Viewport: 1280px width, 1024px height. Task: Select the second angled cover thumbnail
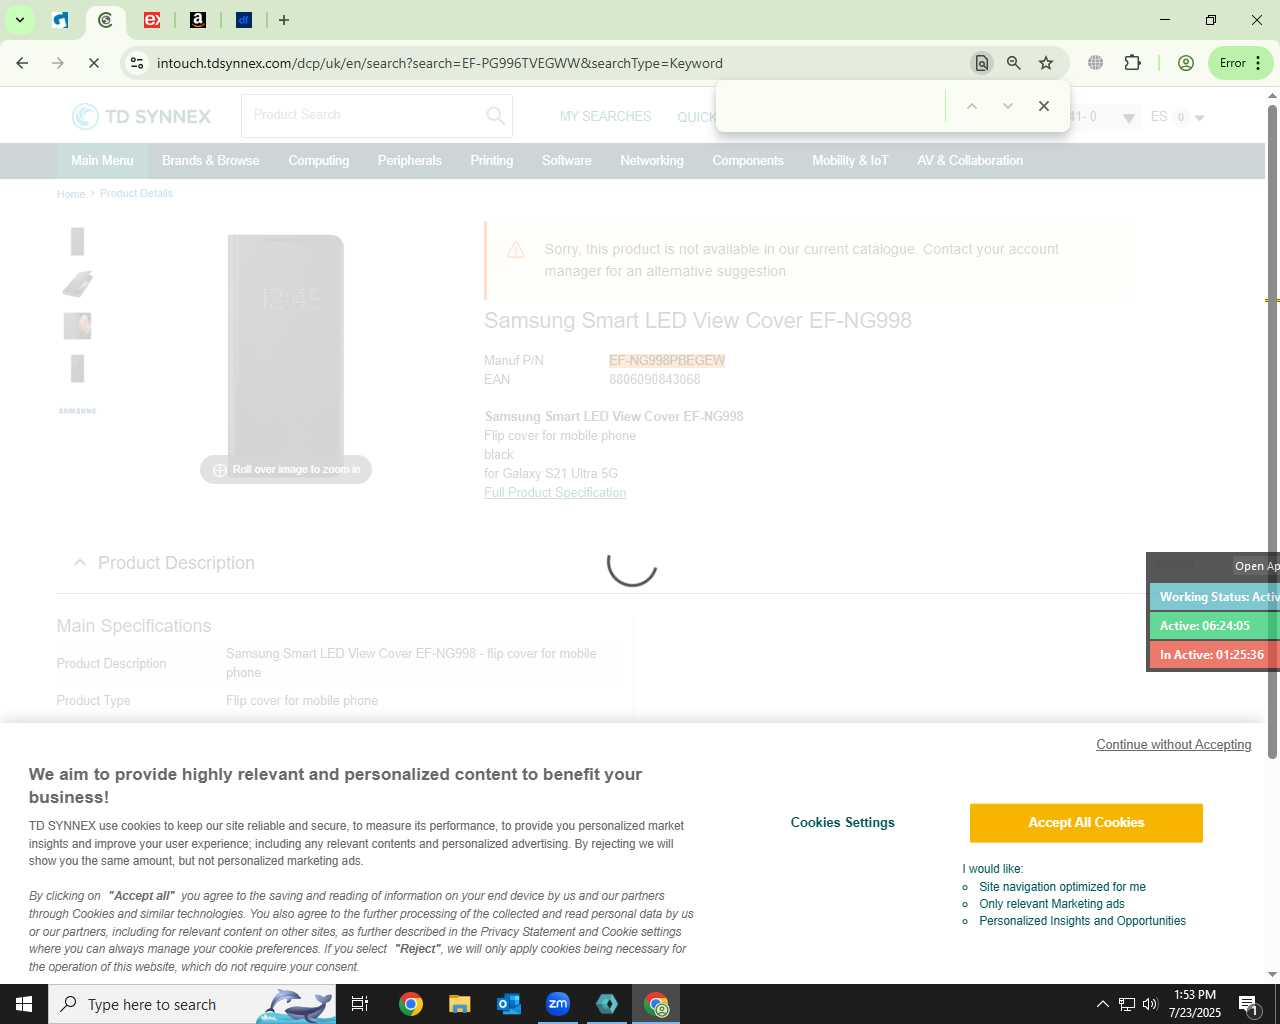(77, 284)
